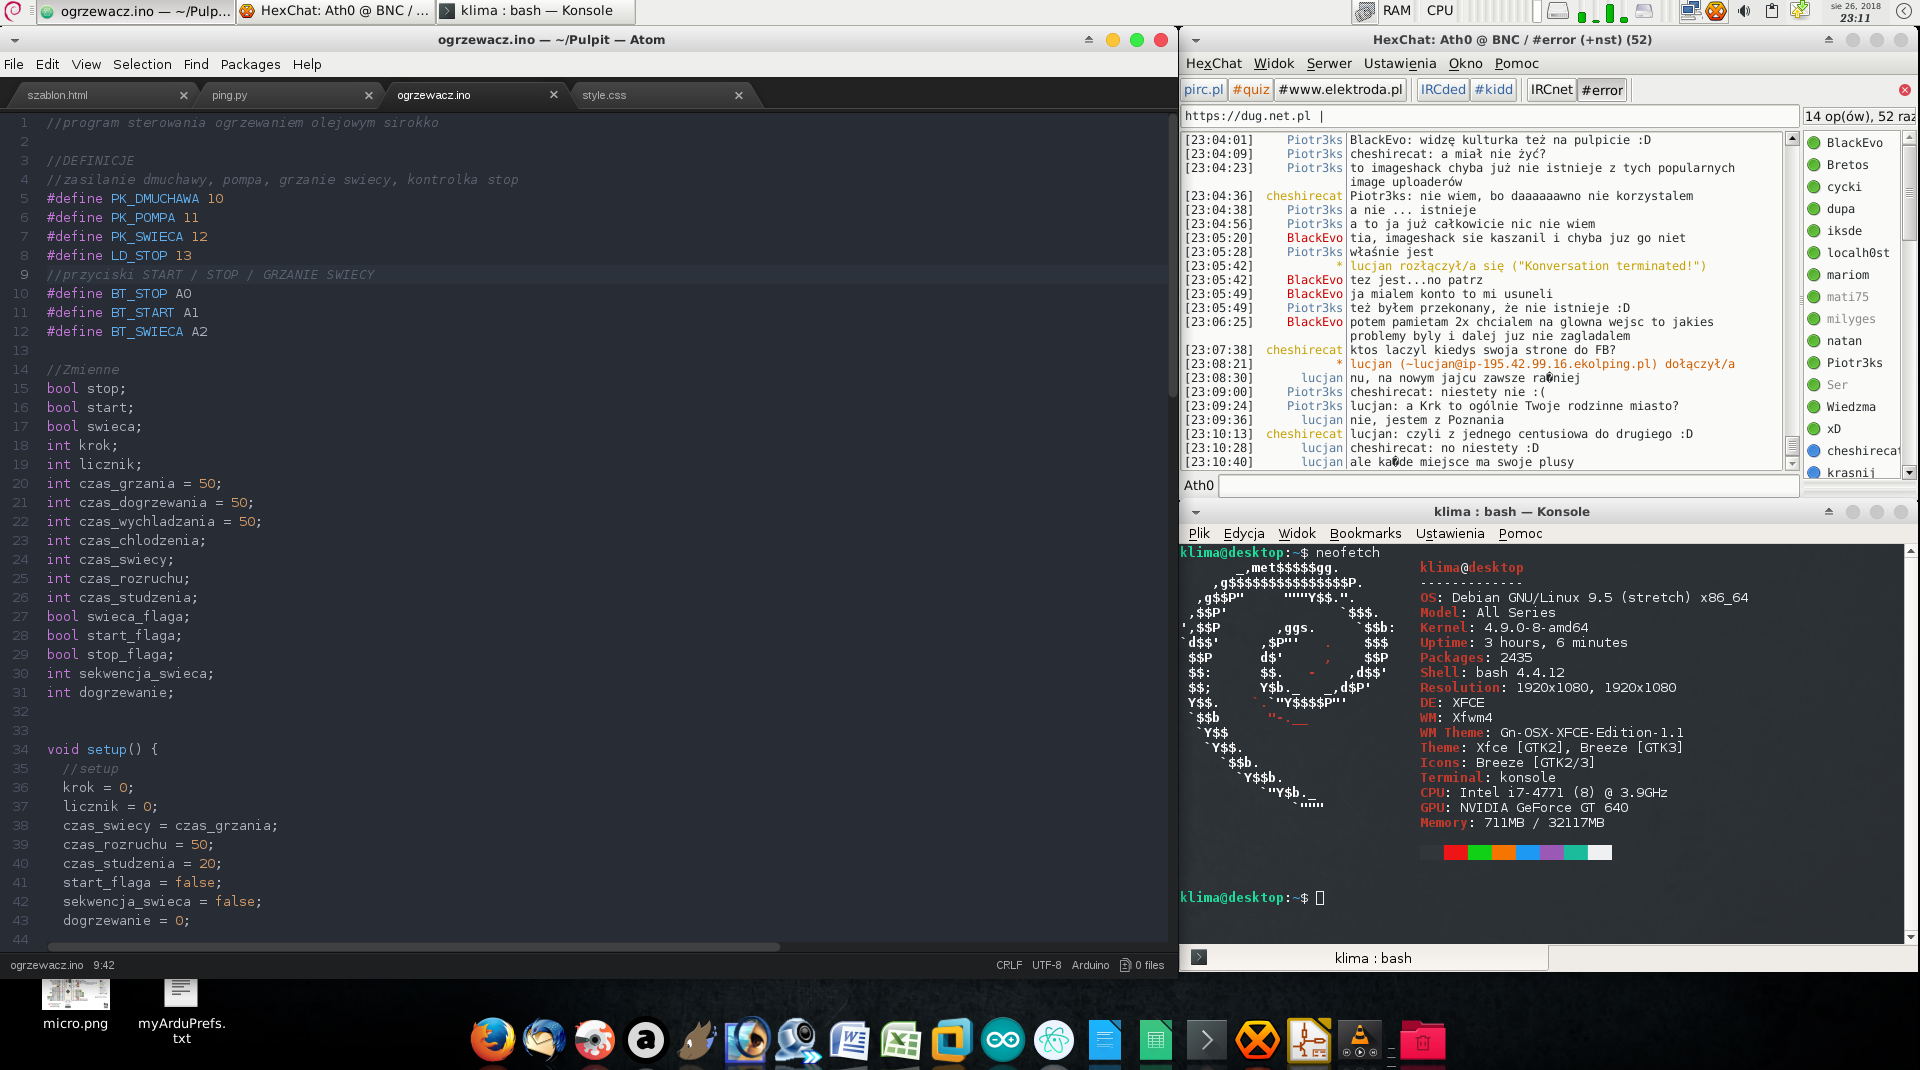This screenshot has width=1920, height=1070.
Task: Click the HexChat message input field
Action: [1508, 486]
